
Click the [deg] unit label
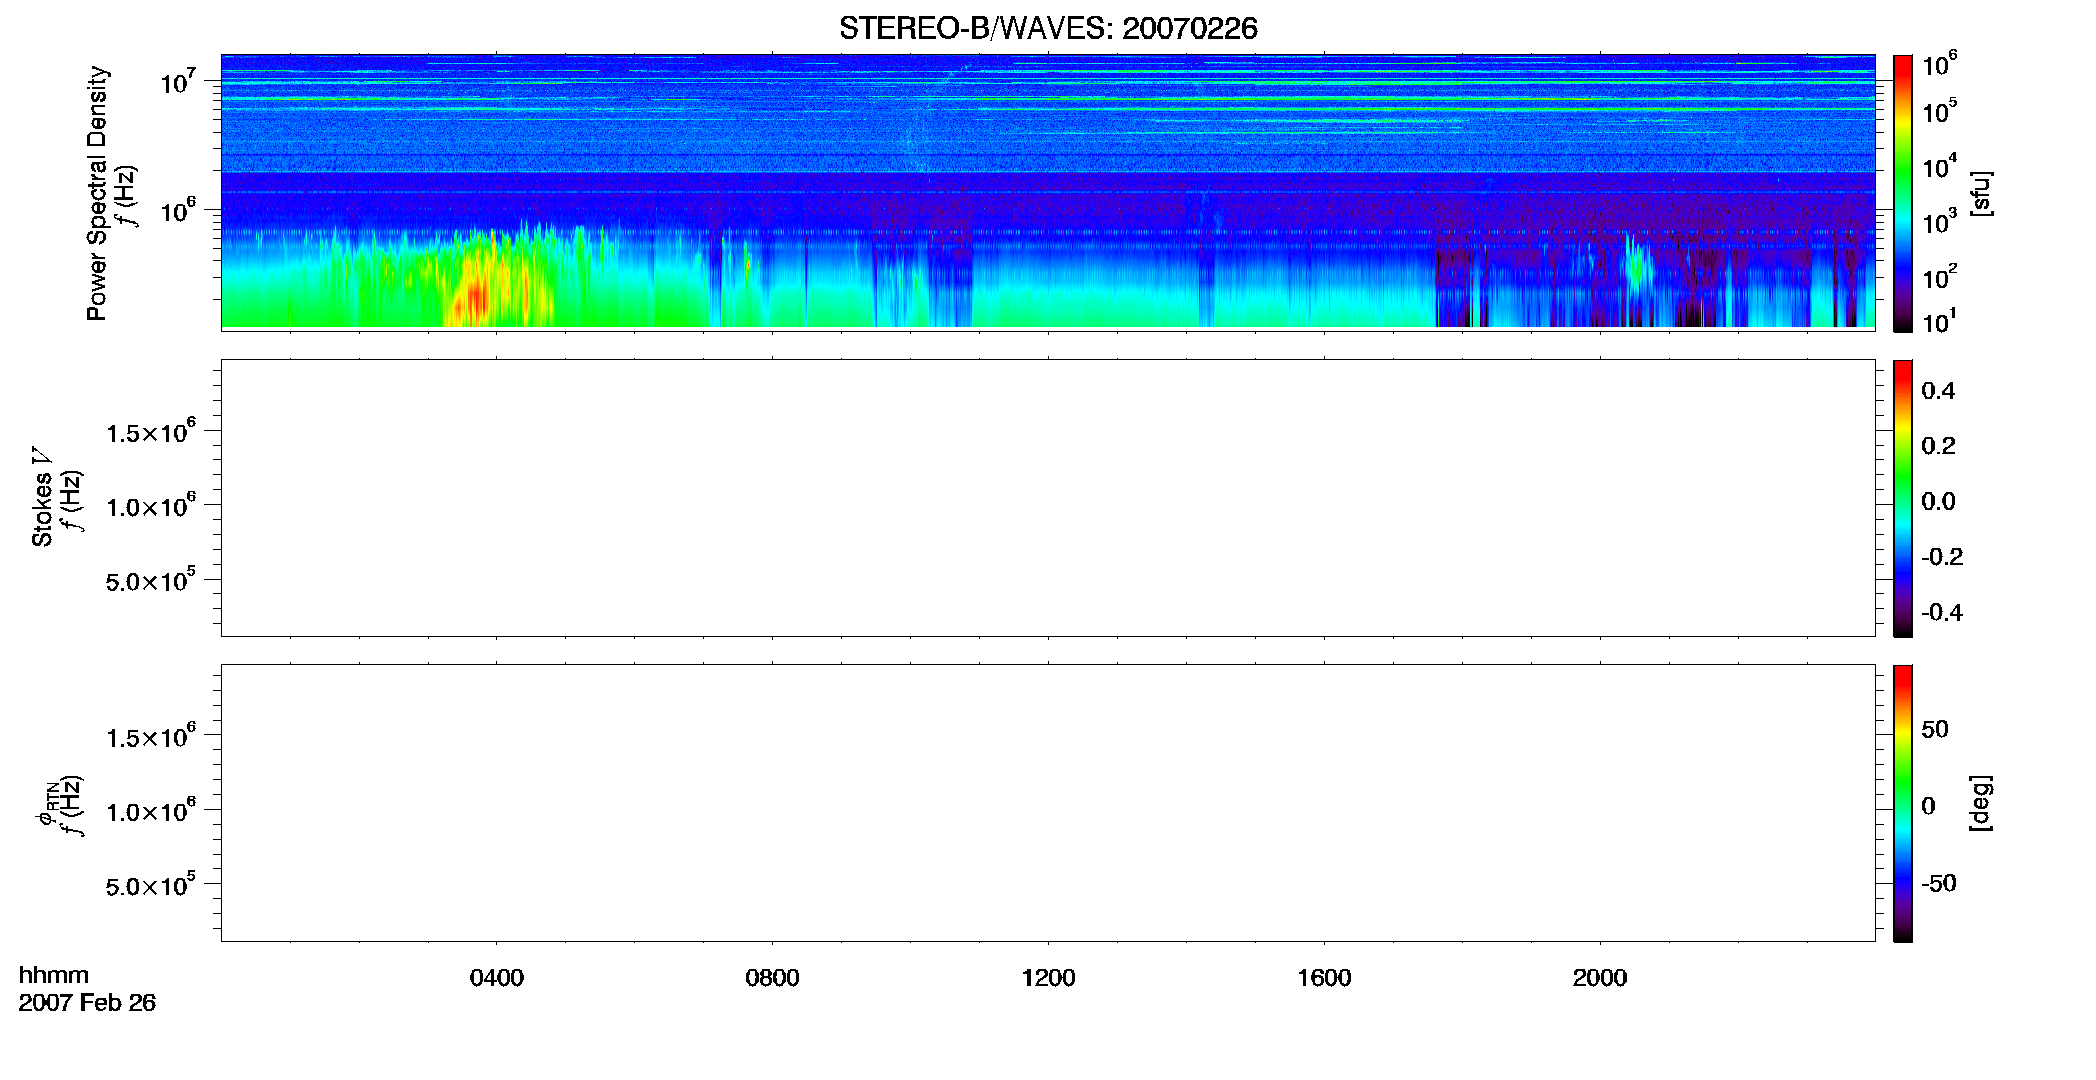tap(1981, 803)
